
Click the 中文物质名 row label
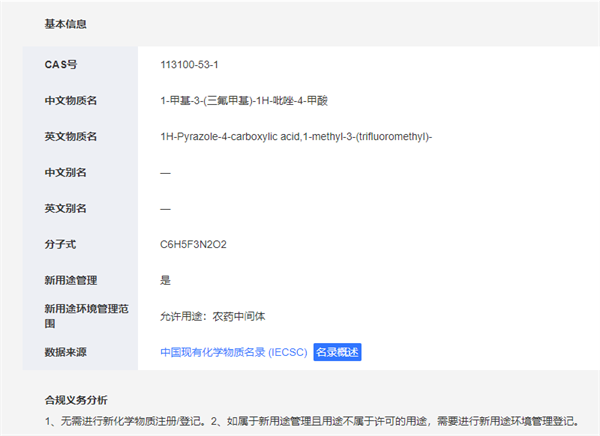[x=71, y=100]
